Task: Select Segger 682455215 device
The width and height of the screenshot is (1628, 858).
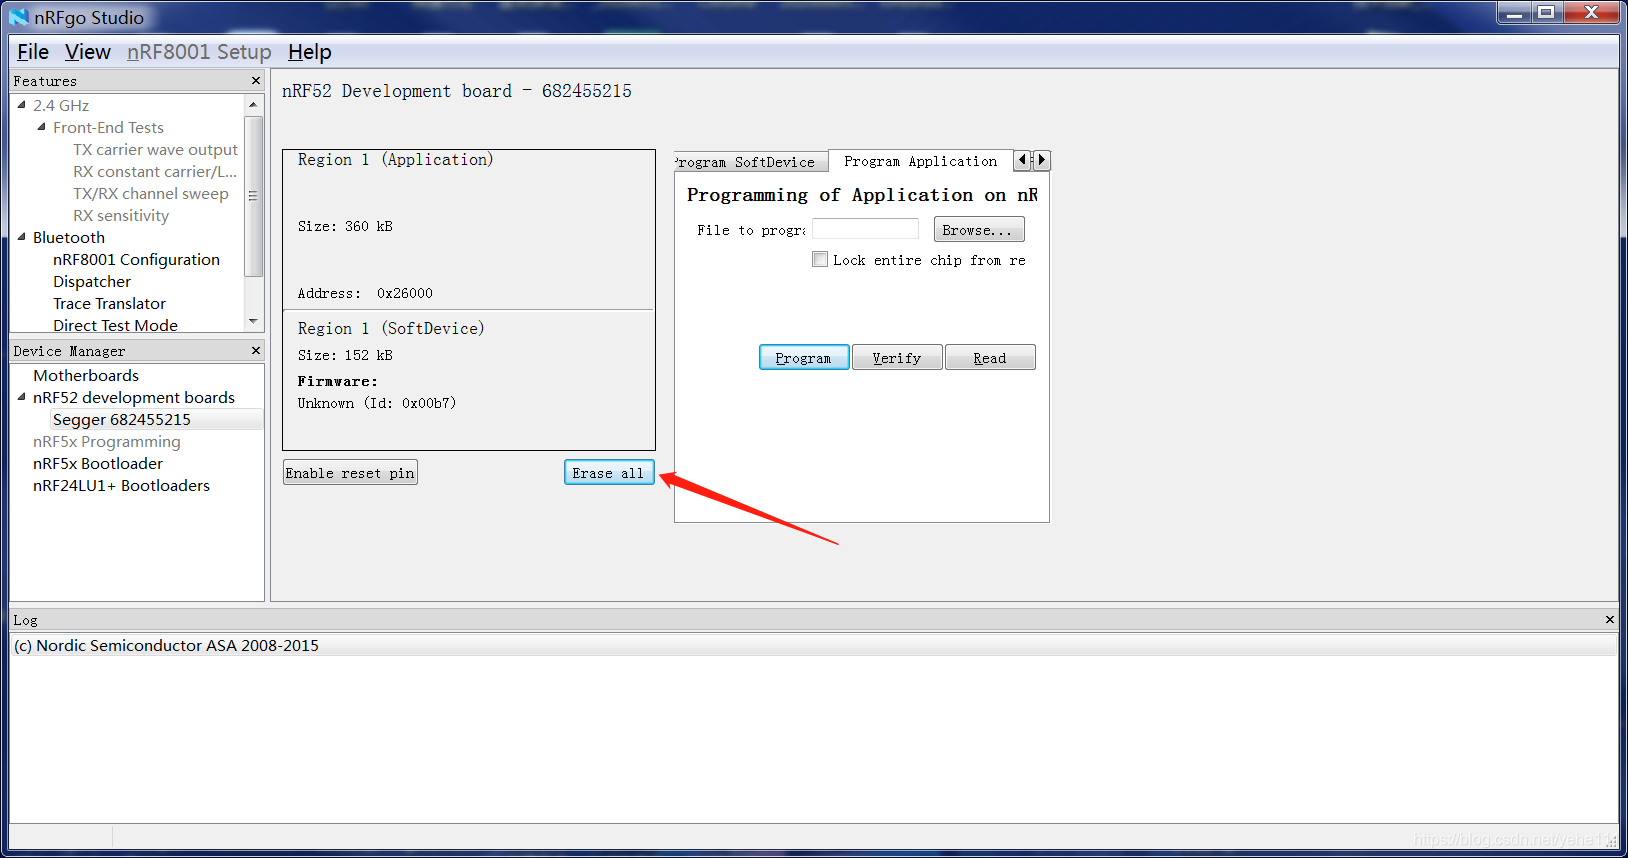Action: [122, 419]
